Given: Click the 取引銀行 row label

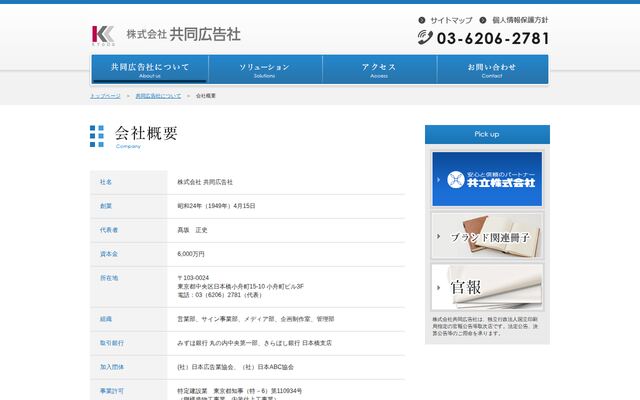Looking at the screenshot, I should 111,343.
